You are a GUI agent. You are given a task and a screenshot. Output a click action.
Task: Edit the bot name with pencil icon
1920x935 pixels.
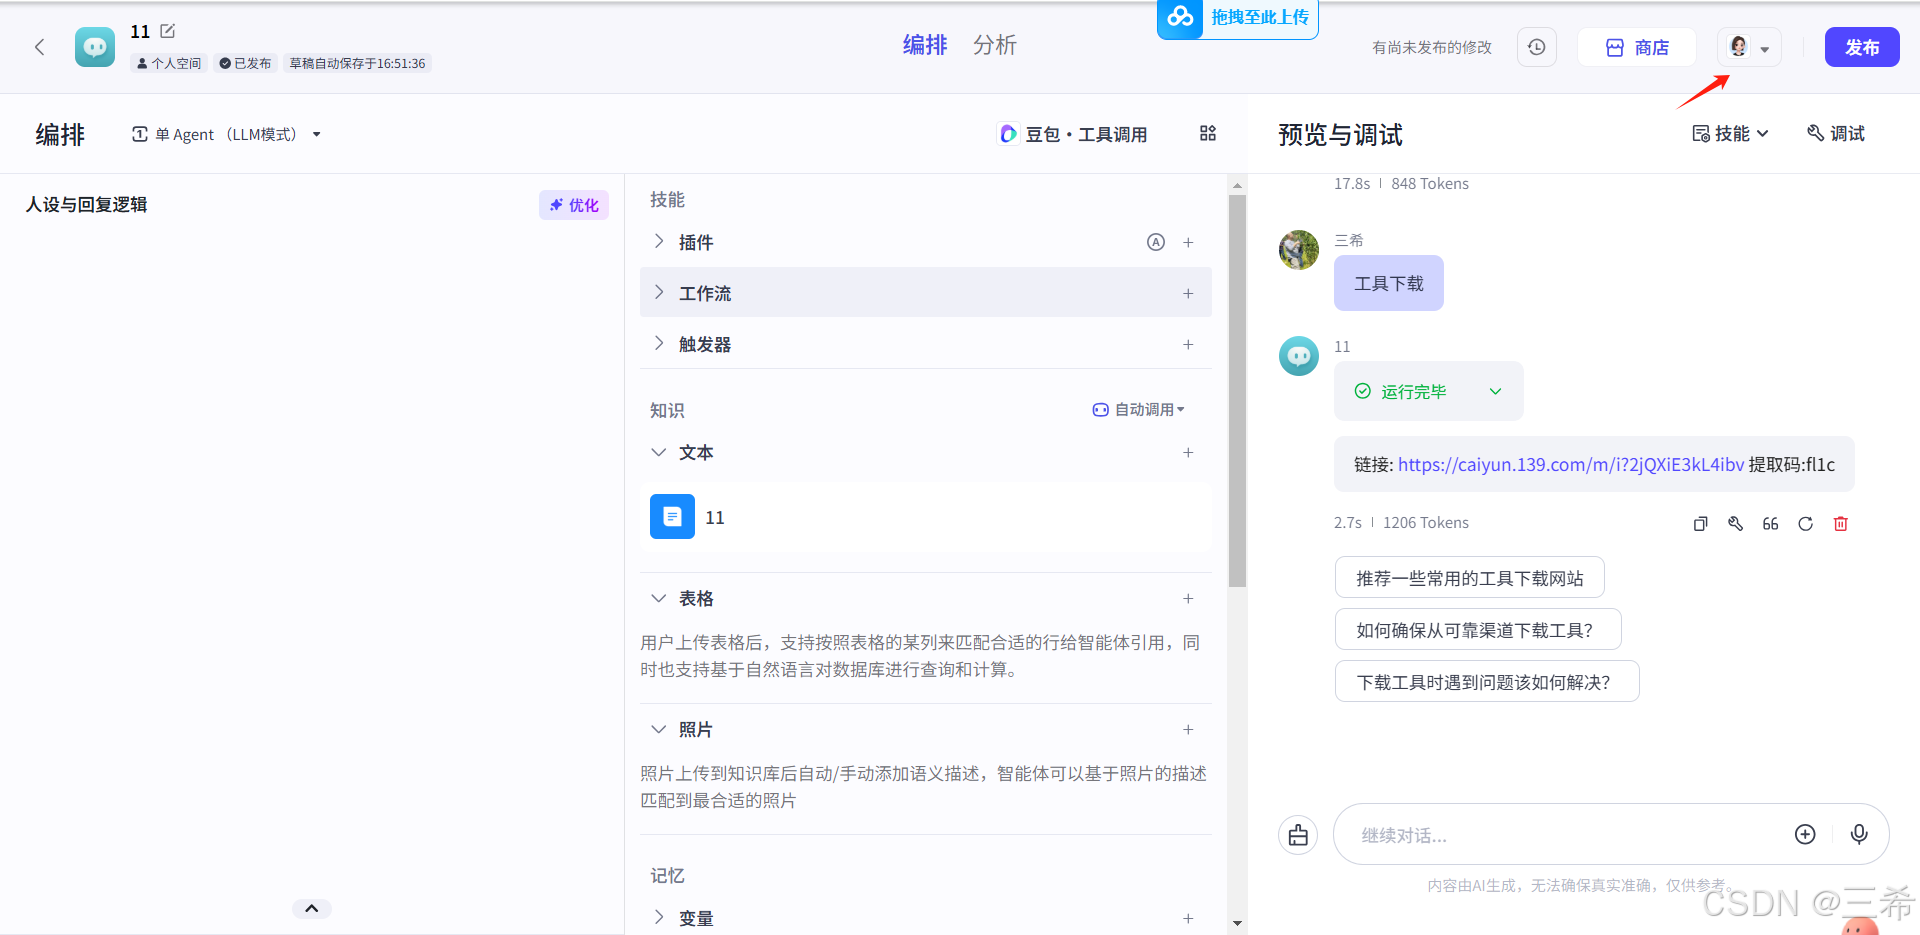tap(168, 31)
